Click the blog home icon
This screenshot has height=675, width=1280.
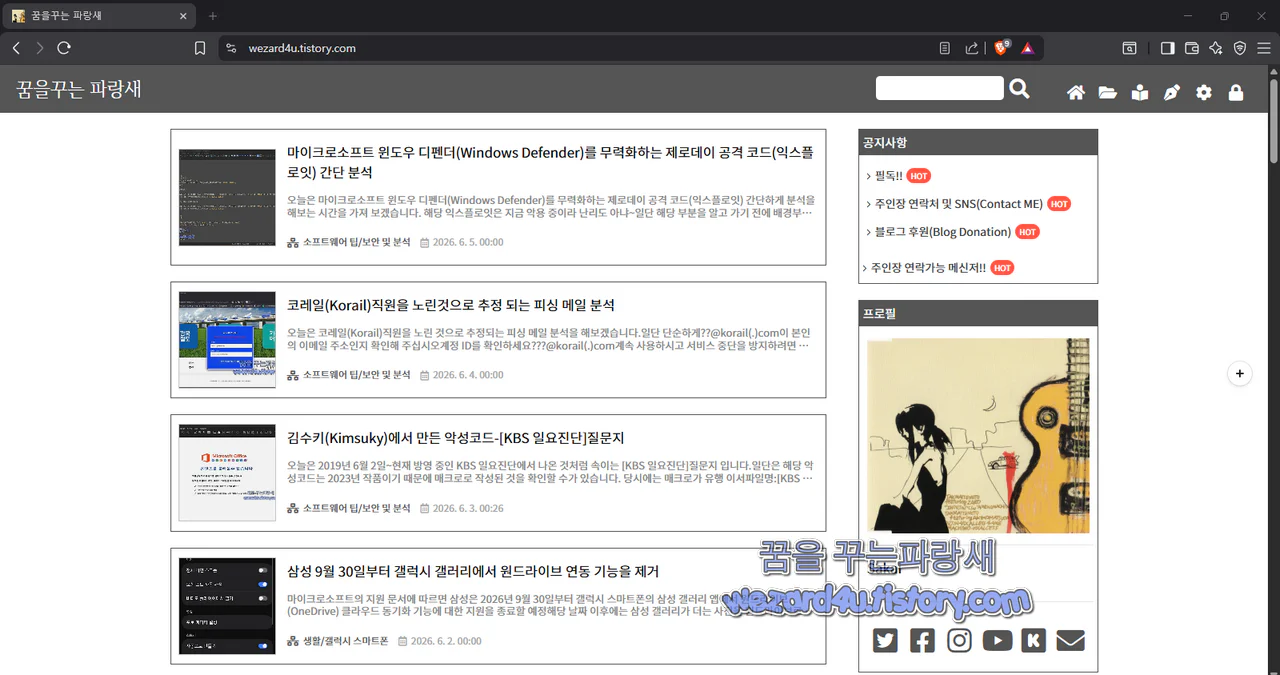tap(1076, 92)
